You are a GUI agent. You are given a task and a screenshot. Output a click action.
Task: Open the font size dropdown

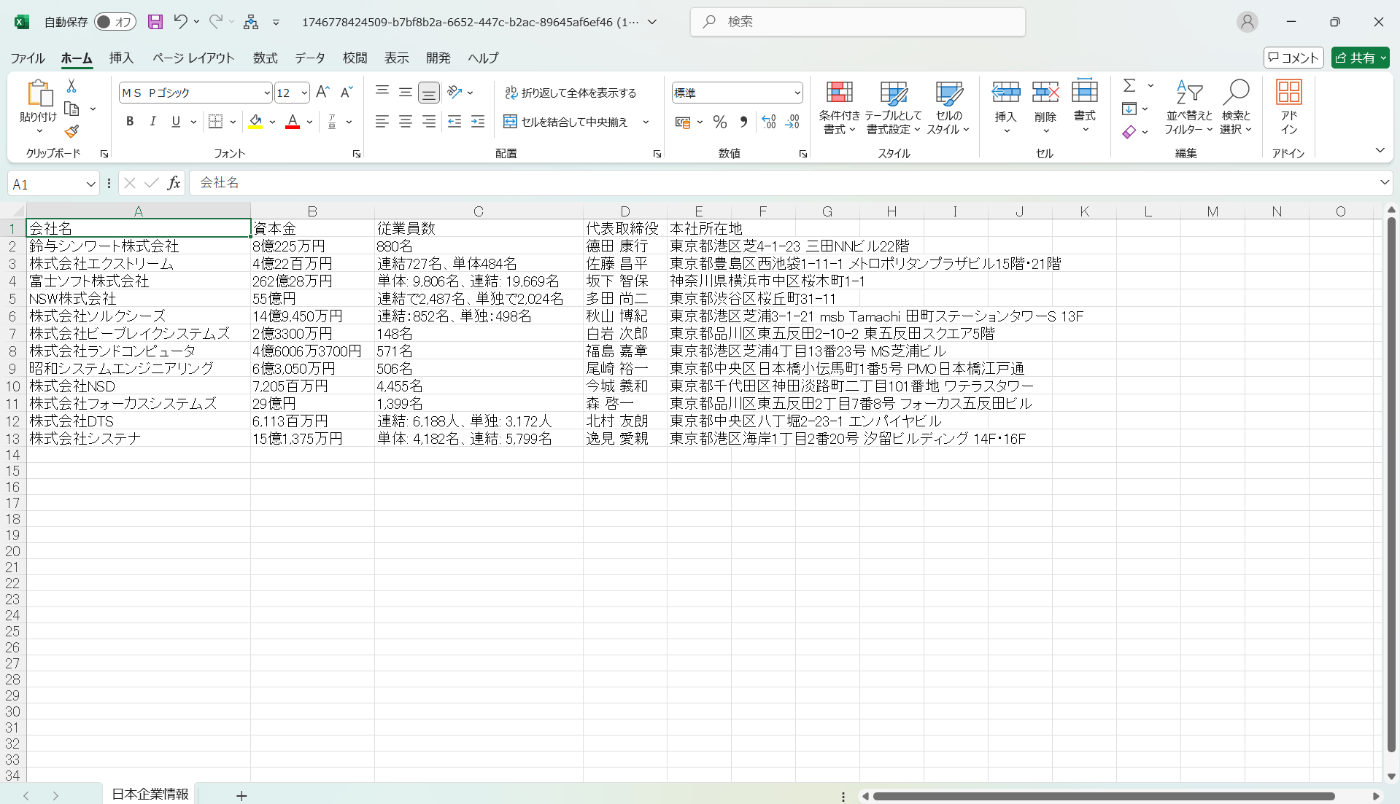click(304, 93)
